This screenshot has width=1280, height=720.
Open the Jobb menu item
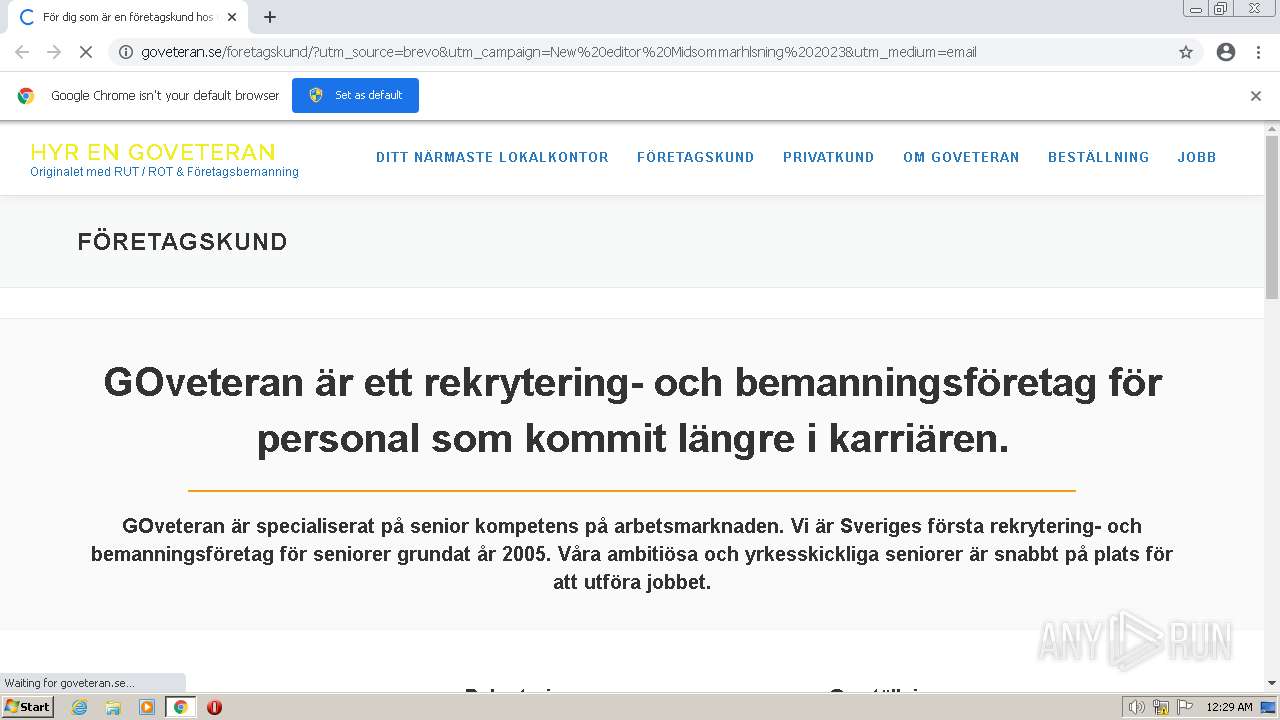1197,157
